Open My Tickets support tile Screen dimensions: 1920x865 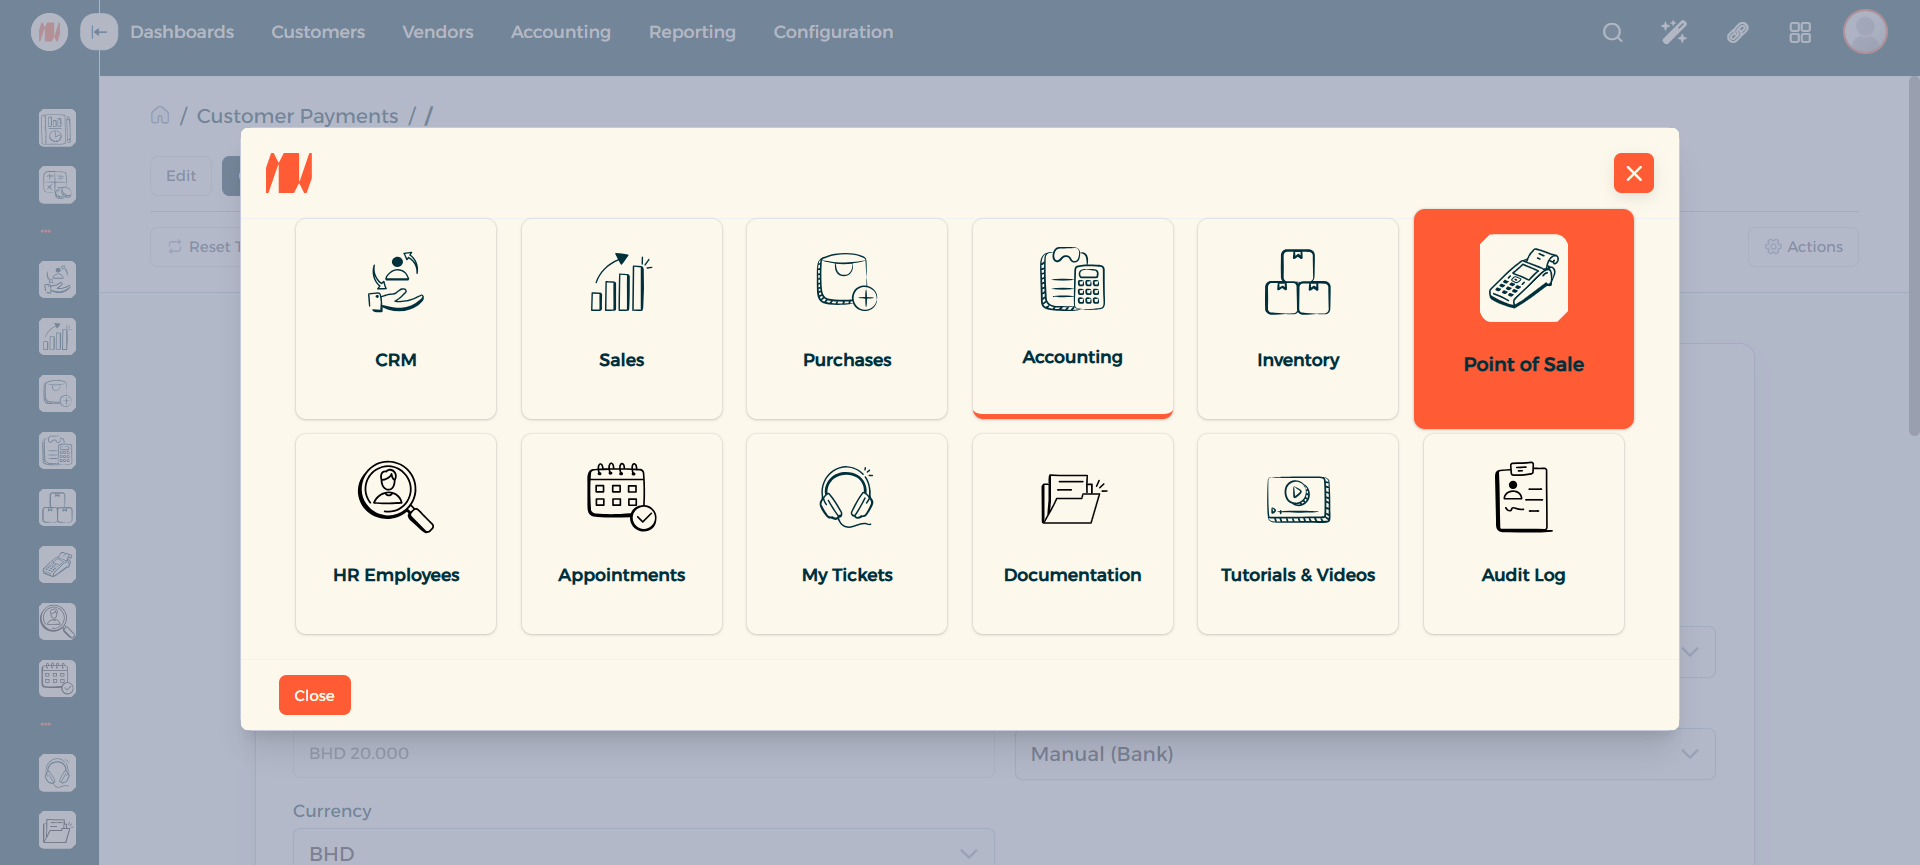point(847,533)
